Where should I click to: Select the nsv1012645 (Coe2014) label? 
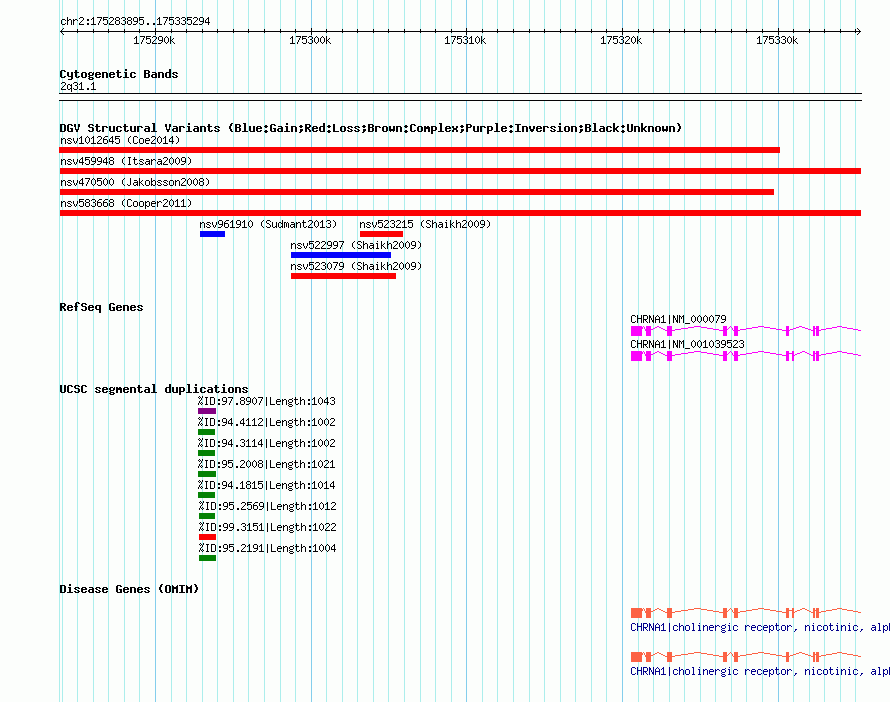[120, 140]
